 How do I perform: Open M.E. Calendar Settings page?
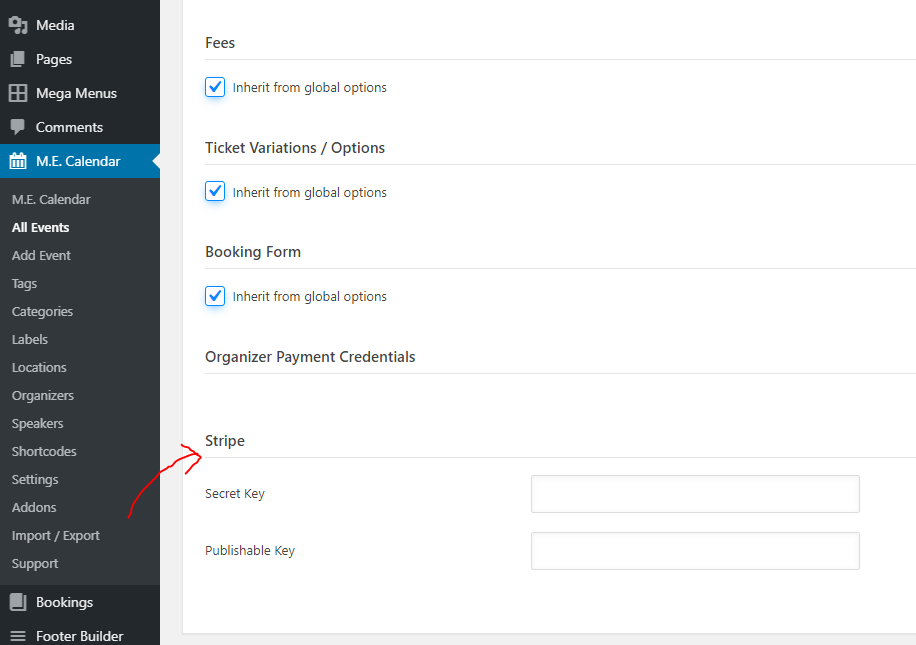[x=35, y=480]
